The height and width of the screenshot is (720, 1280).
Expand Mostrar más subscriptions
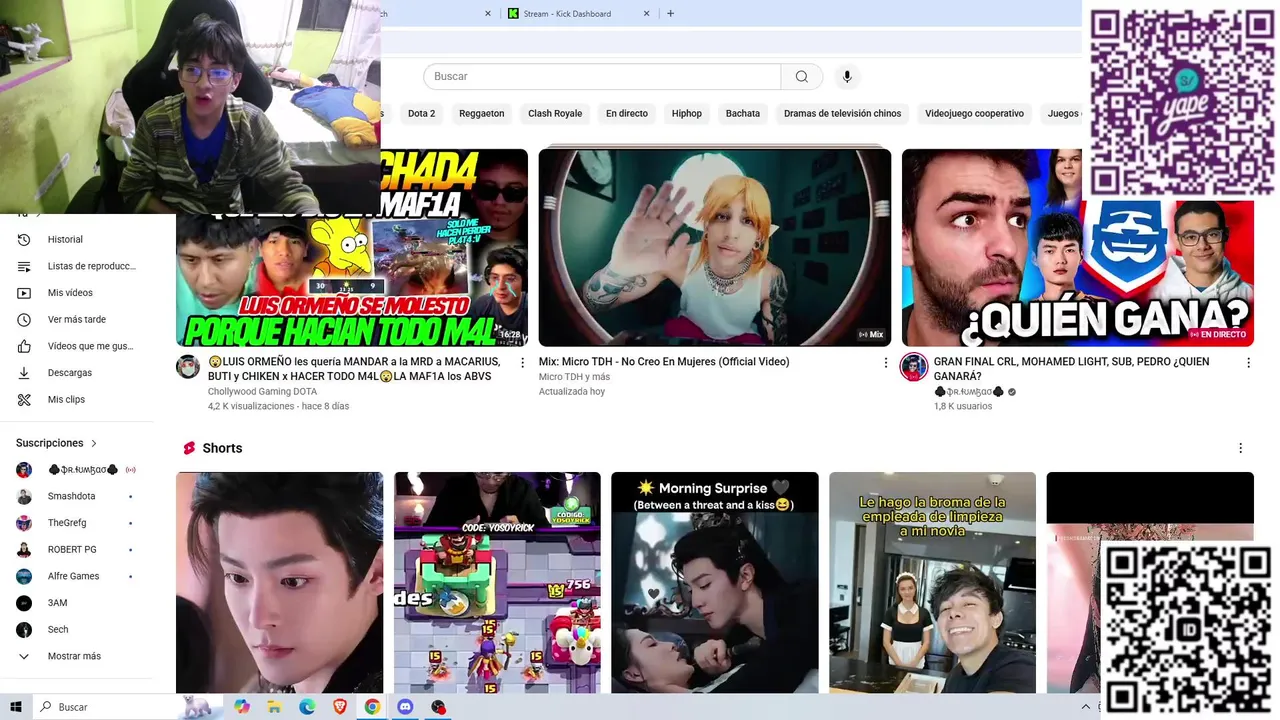[x=73, y=656]
